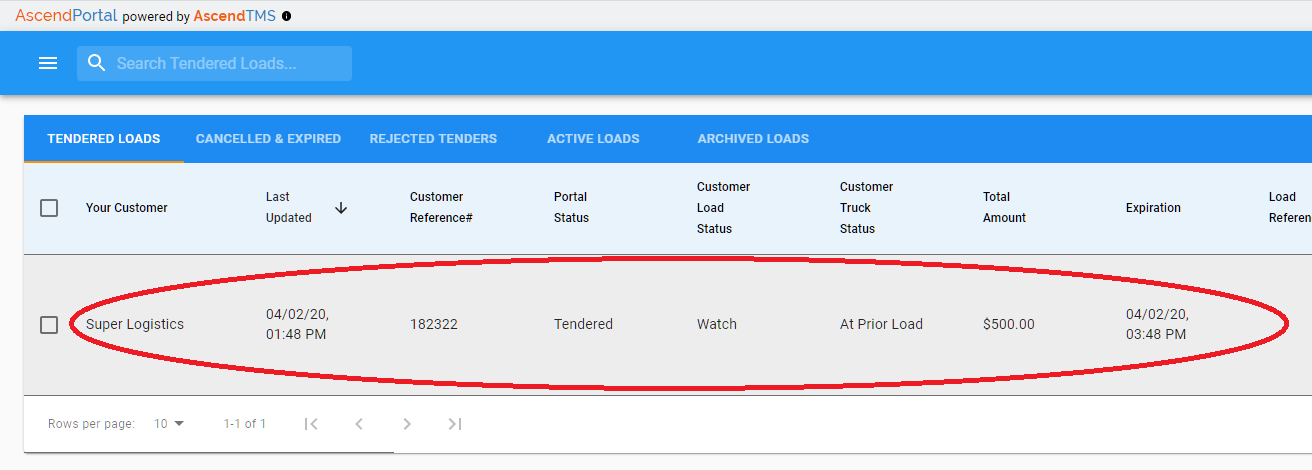The width and height of the screenshot is (1312, 470).
Task: Switch to Tendered Loads tab
Action: point(104,139)
